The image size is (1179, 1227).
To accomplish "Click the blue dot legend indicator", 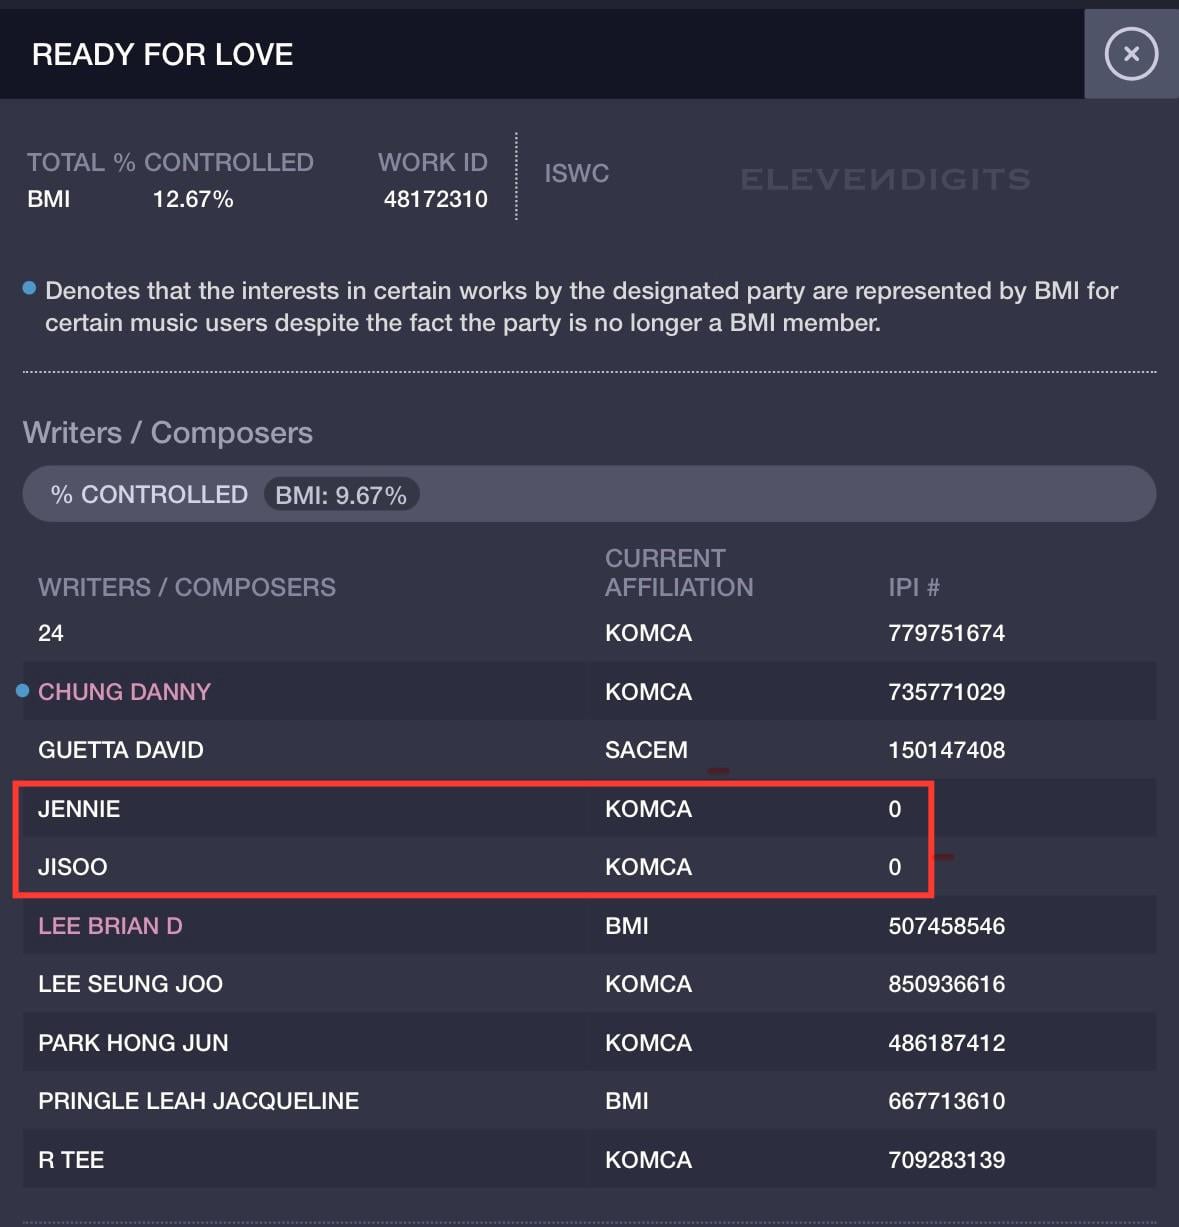I will pyautogui.click(x=30, y=288).
